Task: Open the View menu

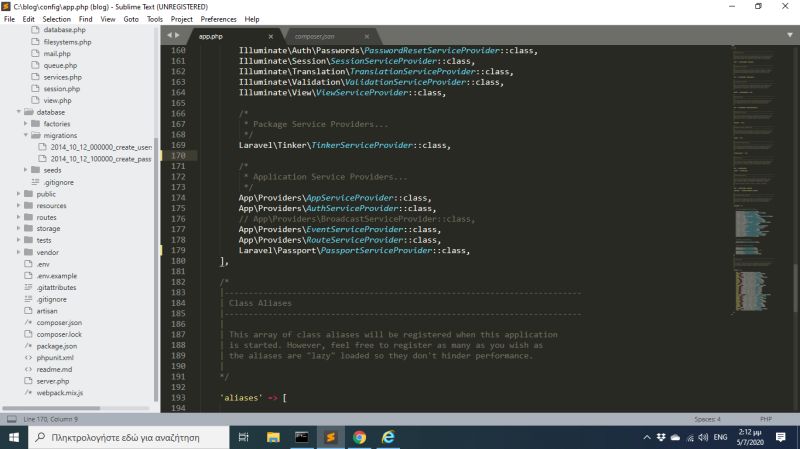Action: click(108, 19)
